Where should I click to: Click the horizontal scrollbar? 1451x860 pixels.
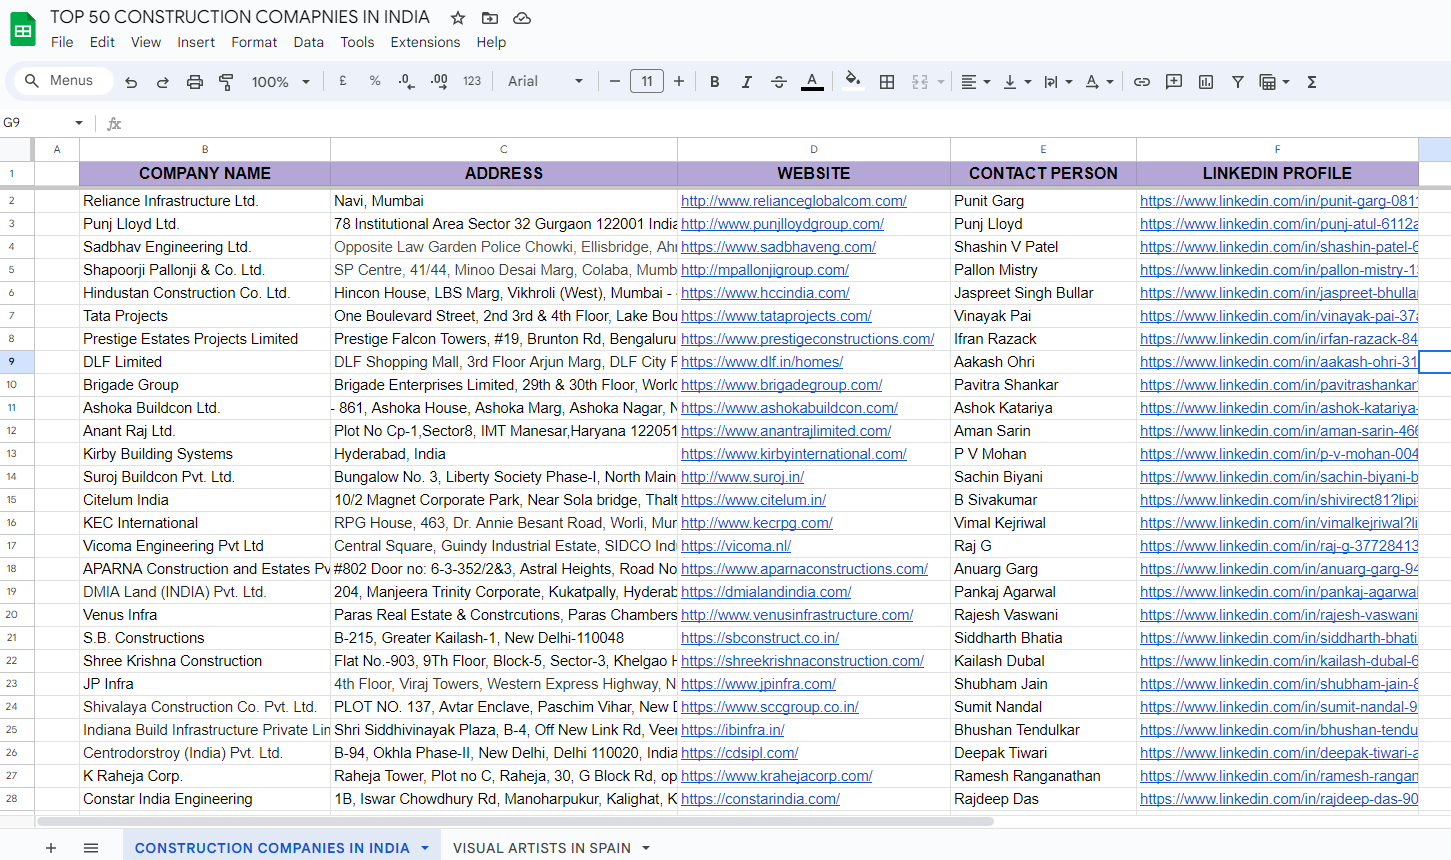click(515, 822)
